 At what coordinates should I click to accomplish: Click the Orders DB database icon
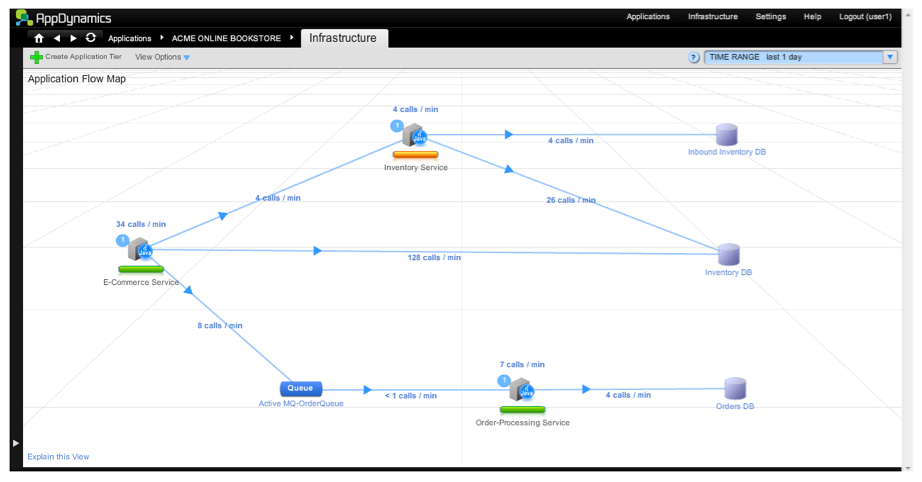tap(735, 389)
